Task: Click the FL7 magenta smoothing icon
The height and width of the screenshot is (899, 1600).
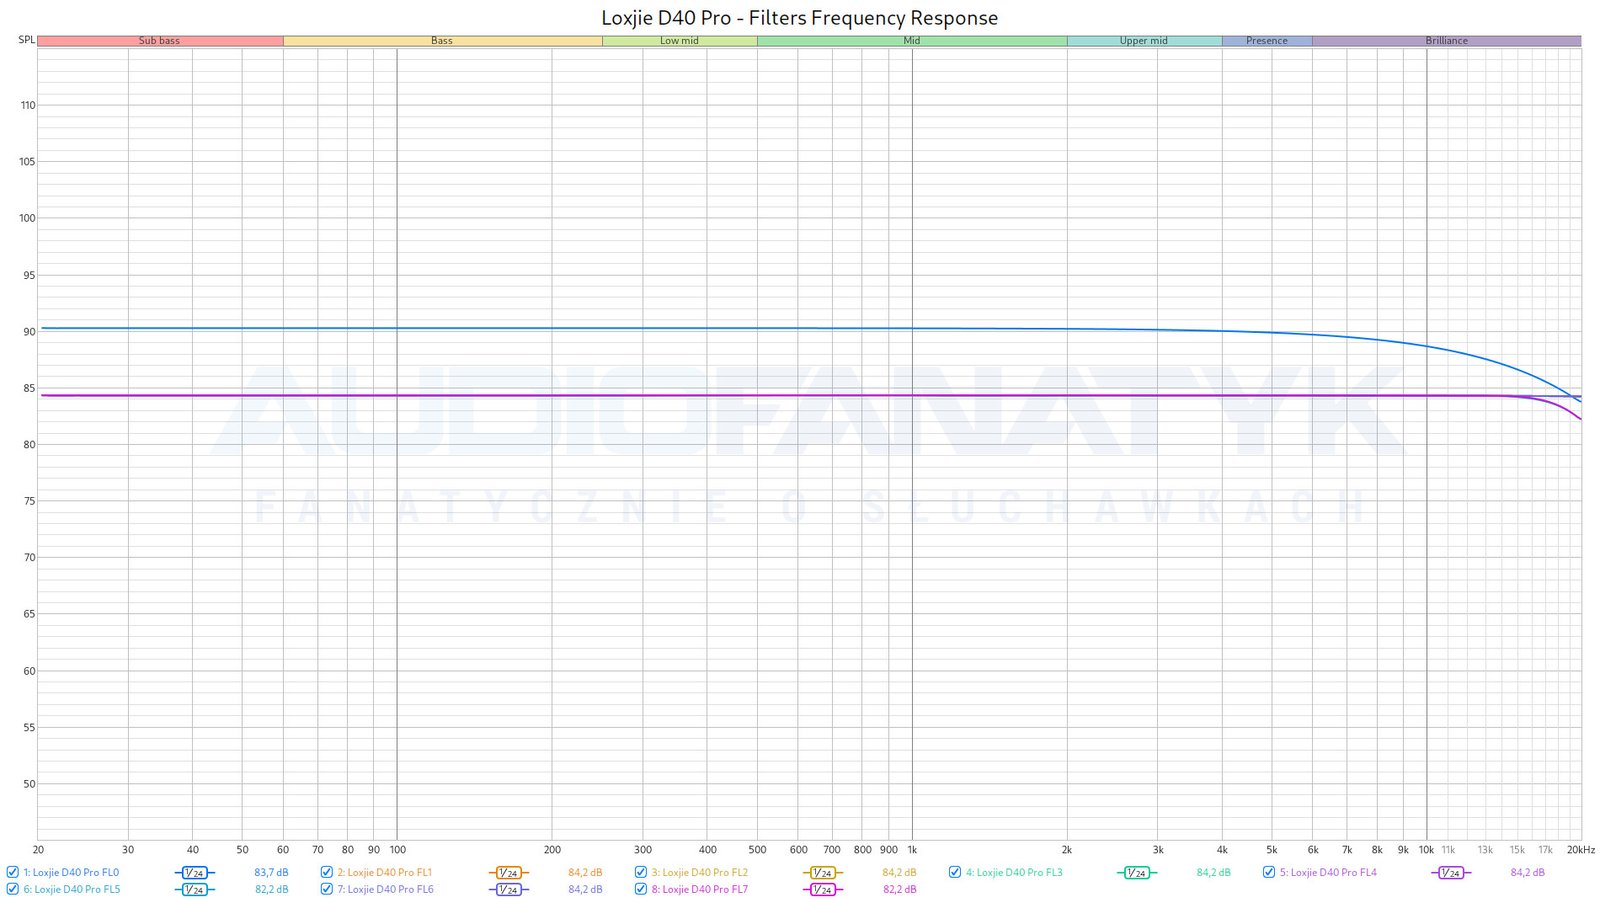Action: (822, 889)
